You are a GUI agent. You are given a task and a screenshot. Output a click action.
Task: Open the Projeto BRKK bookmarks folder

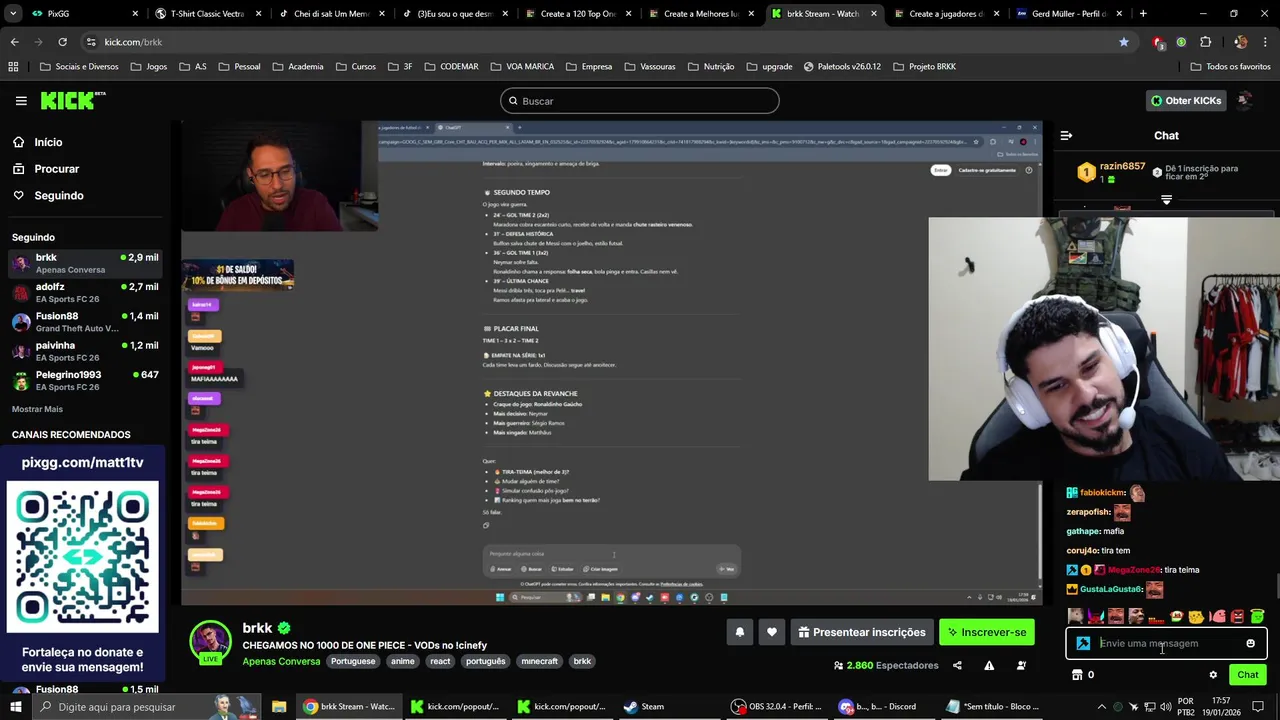(x=924, y=67)
